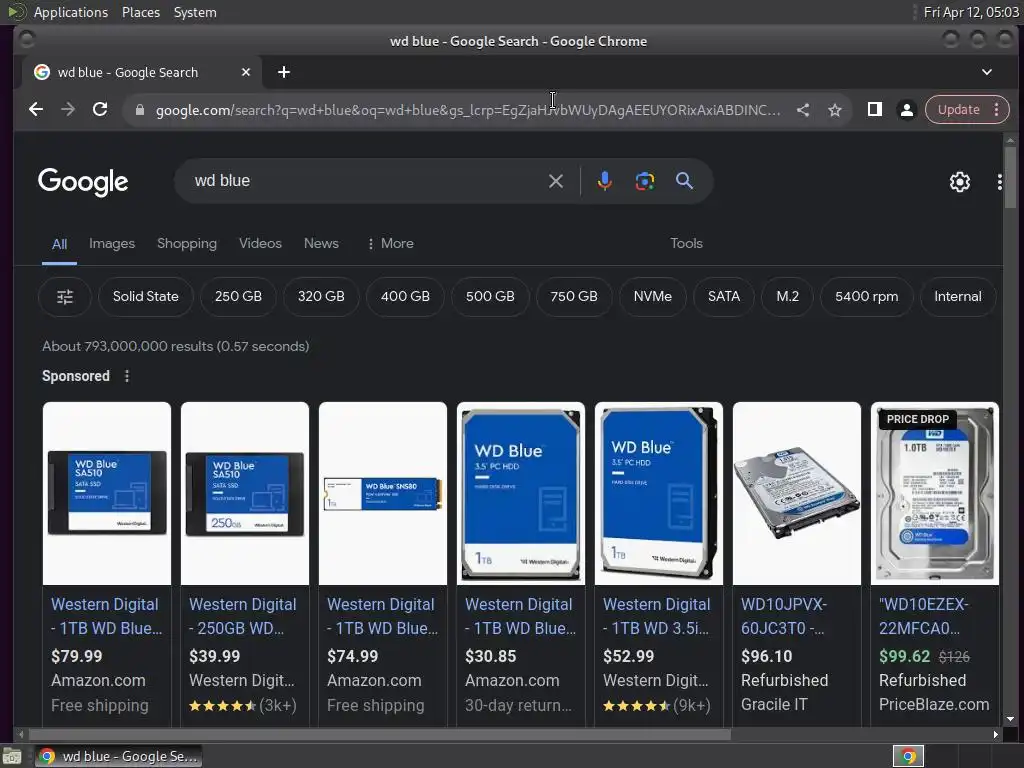Apply the 500 GB filter chip

[x=490, y=296]
